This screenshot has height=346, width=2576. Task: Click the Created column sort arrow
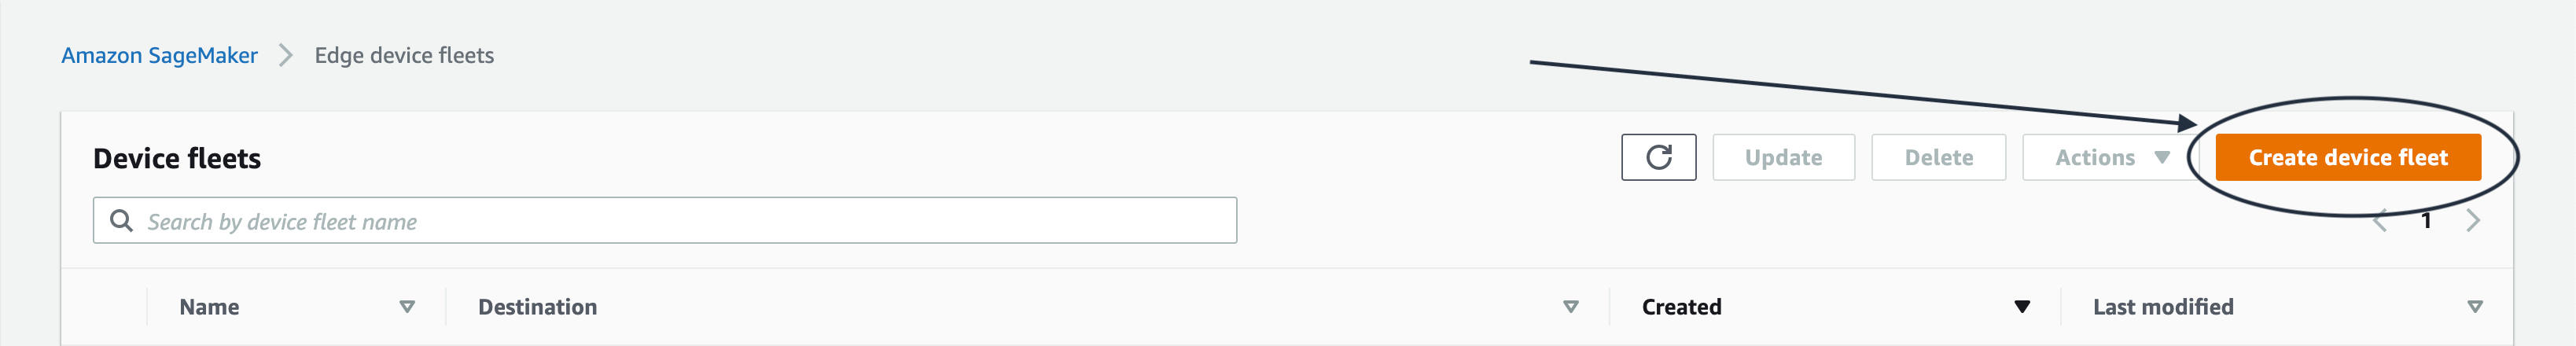pyautogui.click(x=2021, y=307)
